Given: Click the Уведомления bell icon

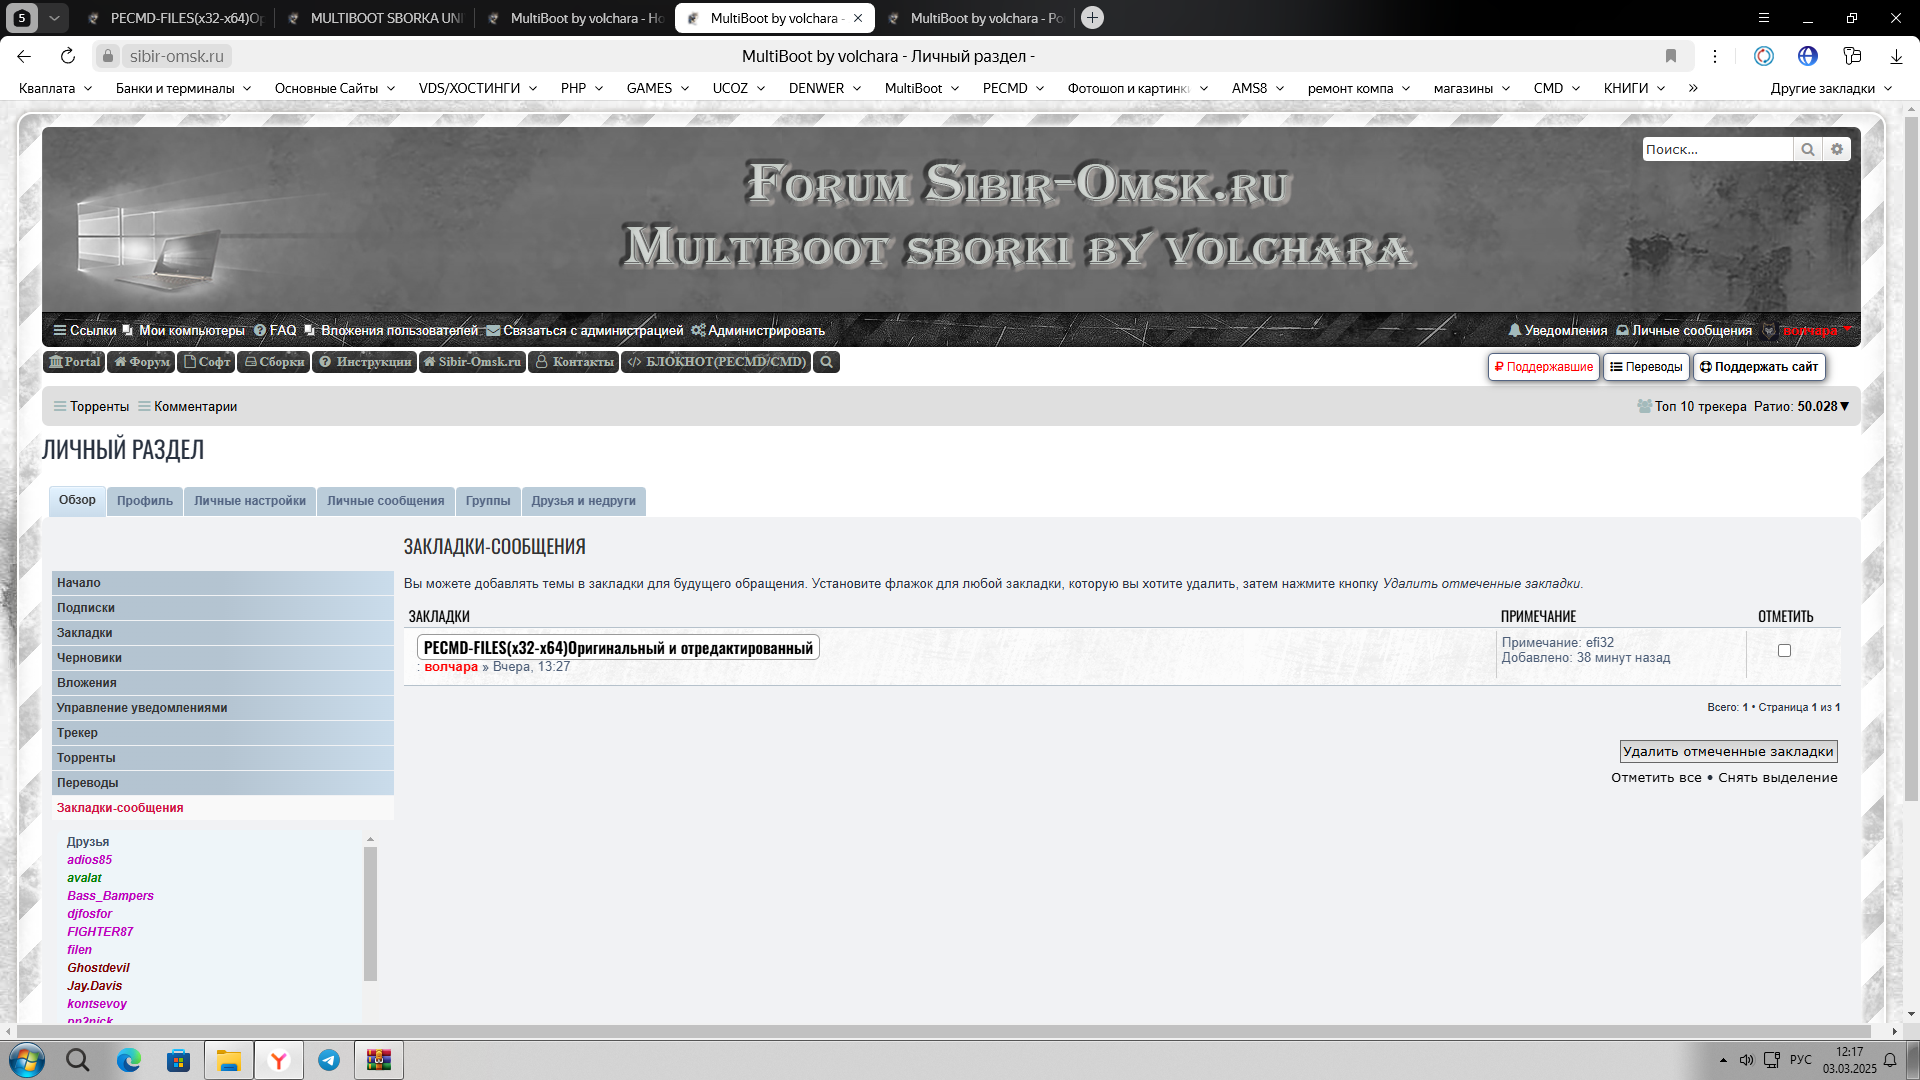Looking at the screenshot, I should click(x=1514, y=331).
